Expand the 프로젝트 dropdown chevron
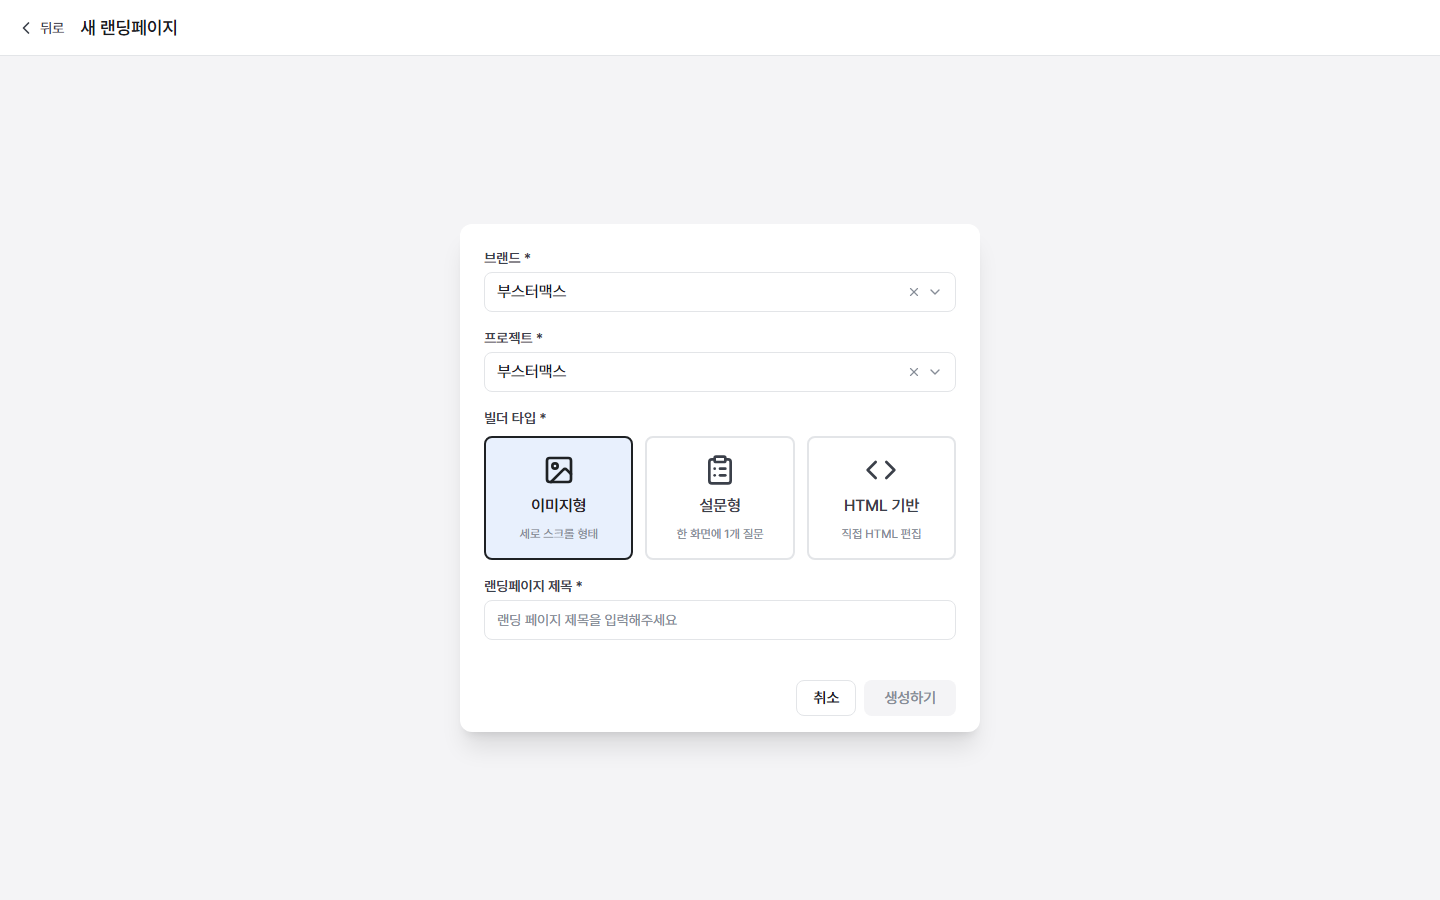Viewport: 1440px width, 900px height. [935, 372]
